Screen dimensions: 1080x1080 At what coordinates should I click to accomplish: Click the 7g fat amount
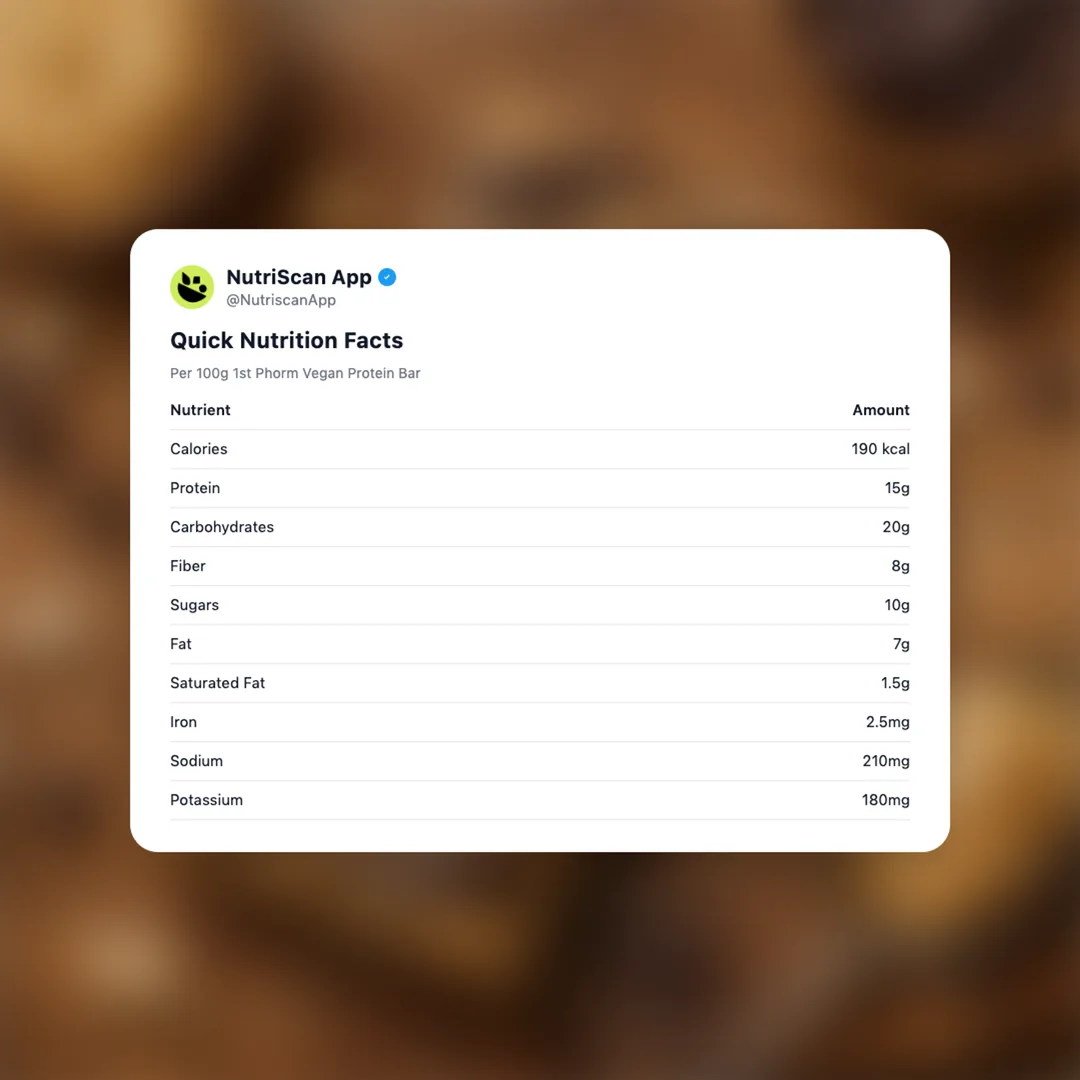click(x=901, y=644)
